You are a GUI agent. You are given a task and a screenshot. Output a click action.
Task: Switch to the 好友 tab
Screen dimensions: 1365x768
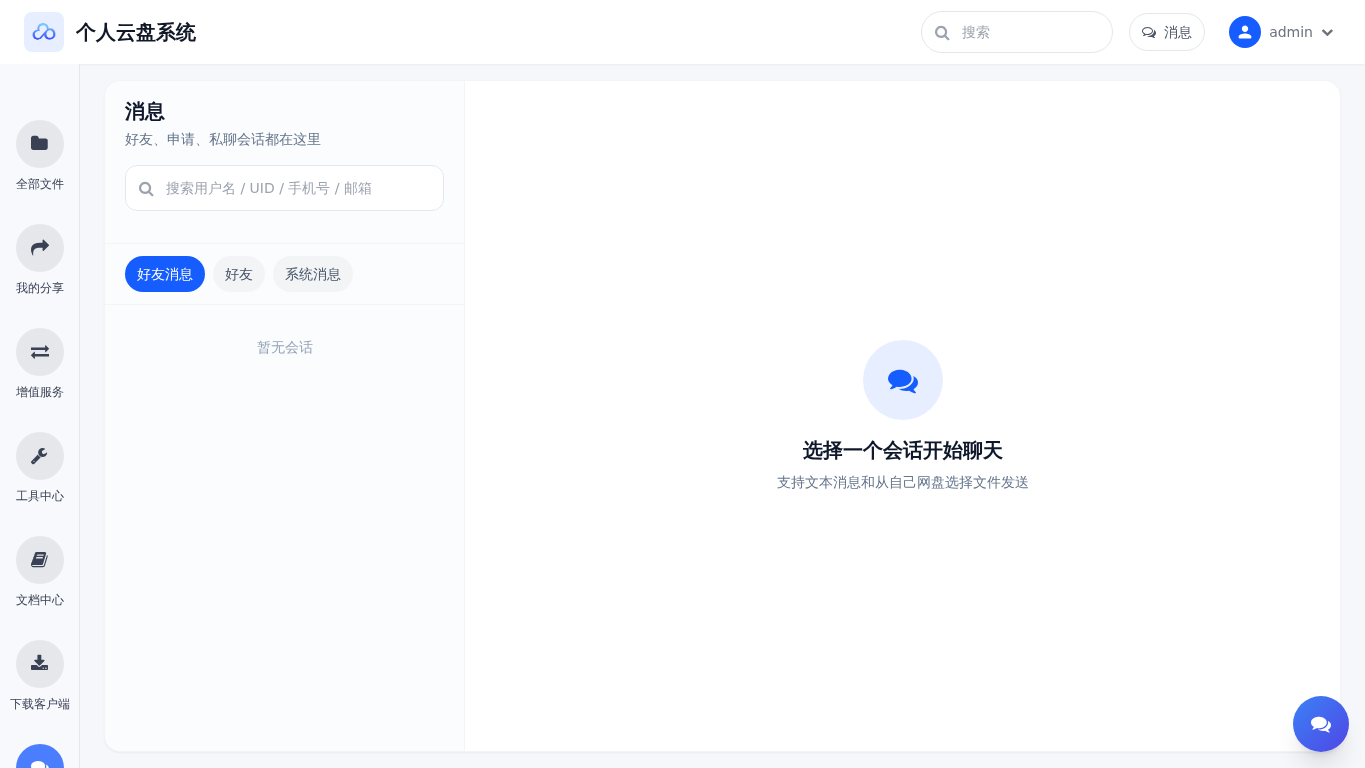(x=239, y=274)
